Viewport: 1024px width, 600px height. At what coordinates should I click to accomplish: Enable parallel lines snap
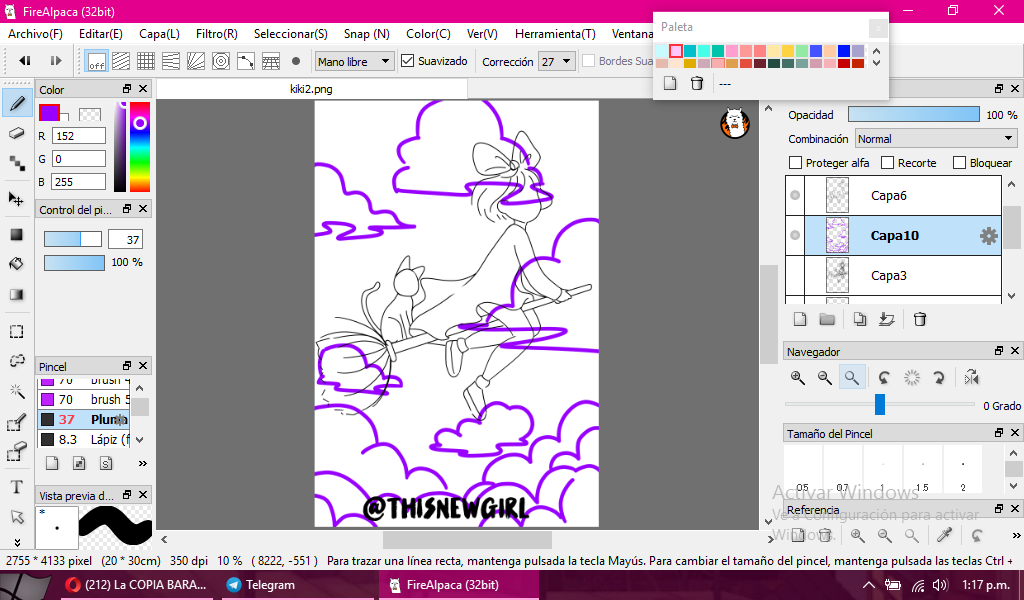tap(121, 61)
